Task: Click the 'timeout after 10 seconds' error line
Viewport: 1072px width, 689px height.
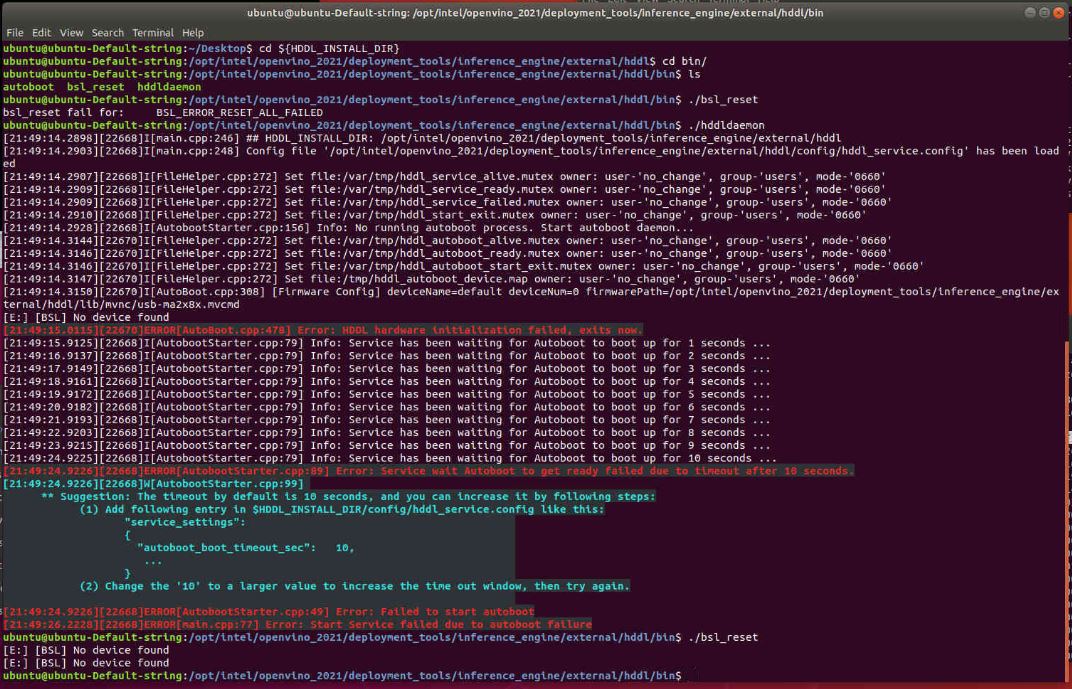Action: [x=429, y=471]
